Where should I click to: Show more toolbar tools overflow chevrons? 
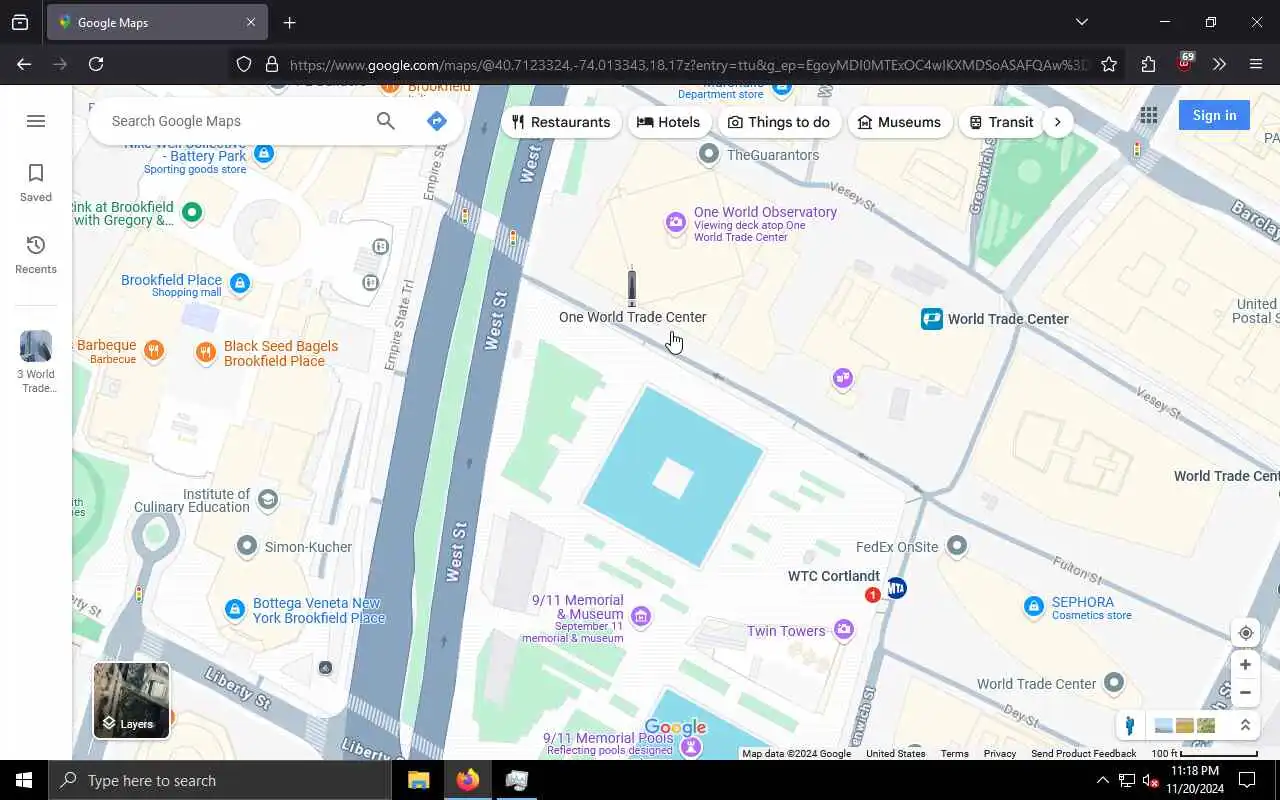click(x=1219, y=64)
